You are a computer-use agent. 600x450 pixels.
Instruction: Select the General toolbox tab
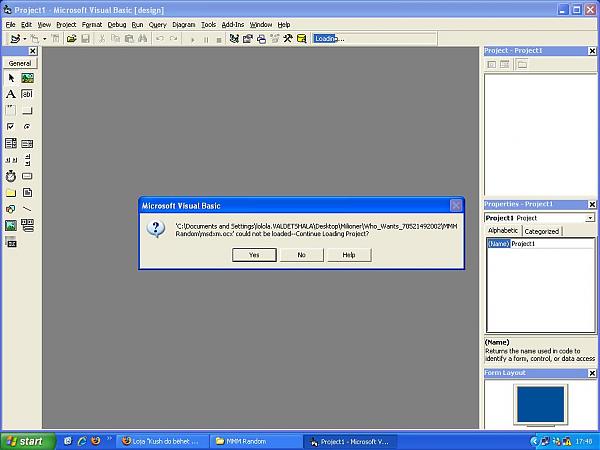click(x=20, y=63)
